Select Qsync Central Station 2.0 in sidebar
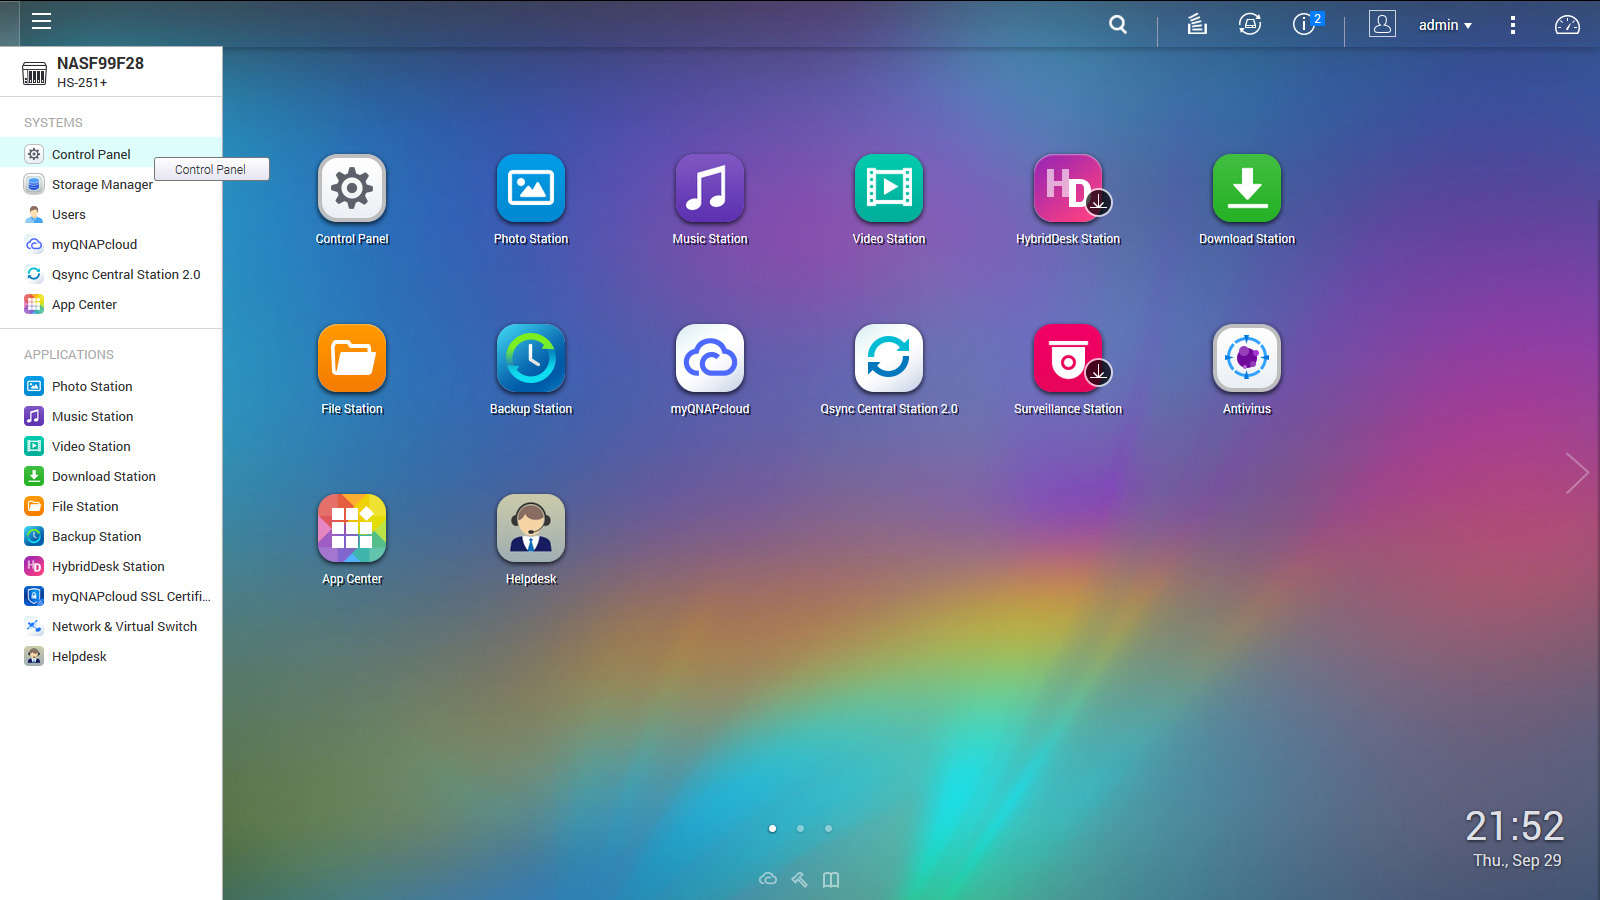Image resolution: width=1600 pixels, height=900 pixels. click(x=111, y=274)
